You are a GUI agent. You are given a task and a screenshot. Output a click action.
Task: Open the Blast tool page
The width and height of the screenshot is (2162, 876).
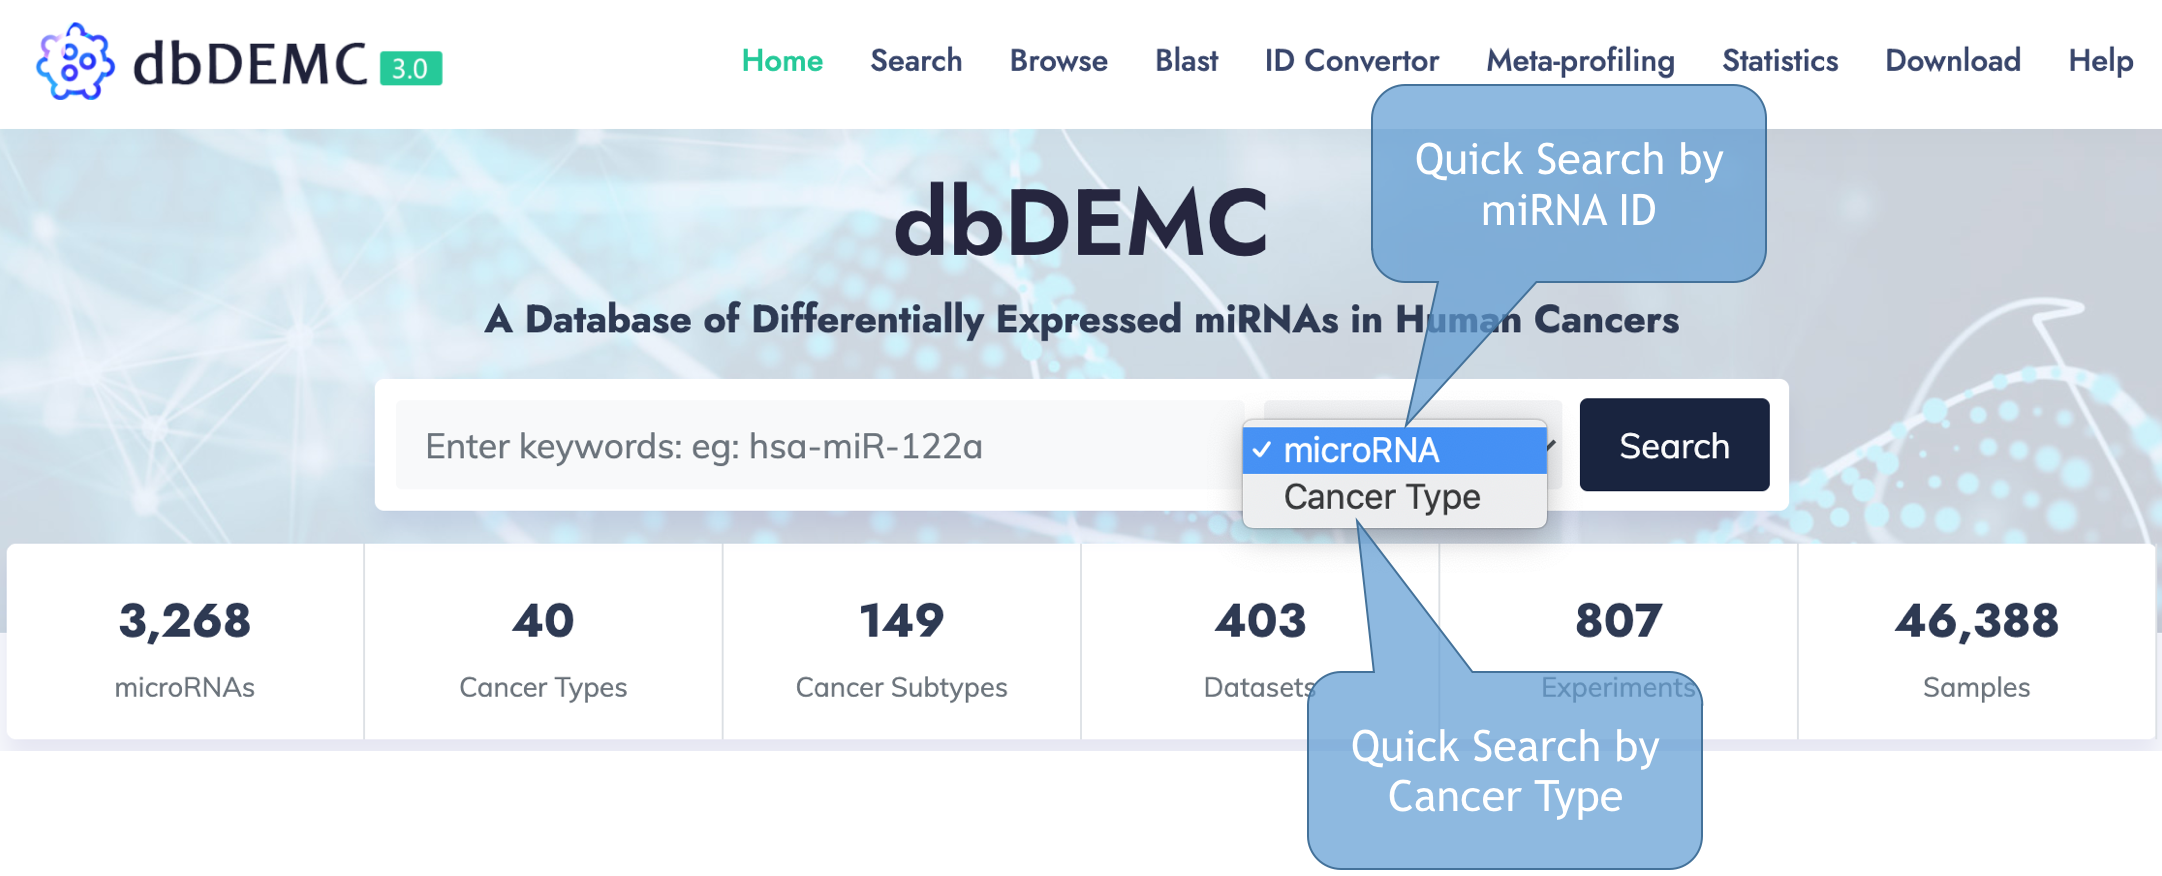[1186, 61]
